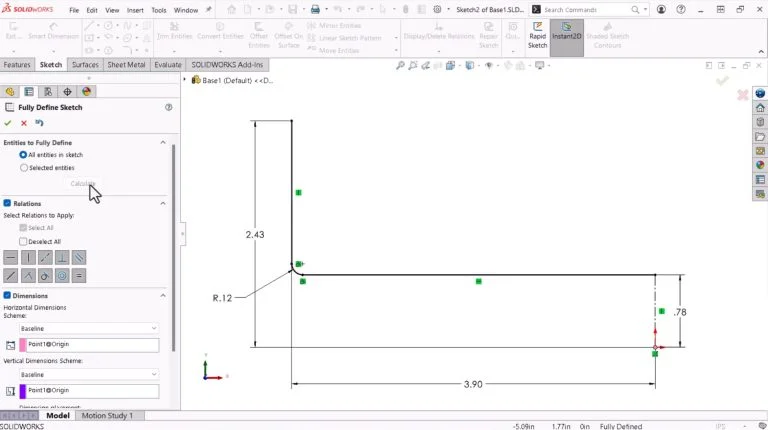Select the Rapid Sketch tool
Viewport: 768px width, 430px height.
coord(537,37)
